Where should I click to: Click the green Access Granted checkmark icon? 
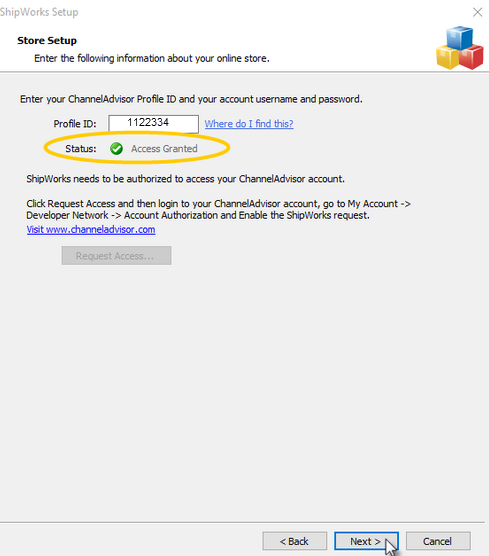point(116,149)
